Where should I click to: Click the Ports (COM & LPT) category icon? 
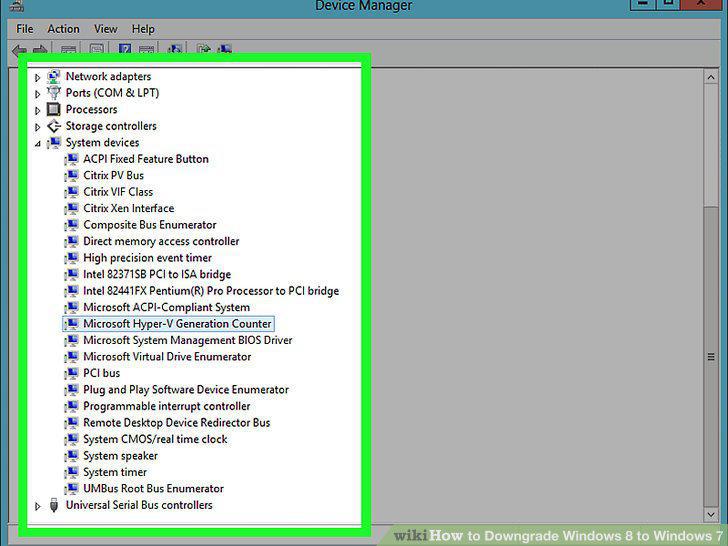click(x=54, y=93)
